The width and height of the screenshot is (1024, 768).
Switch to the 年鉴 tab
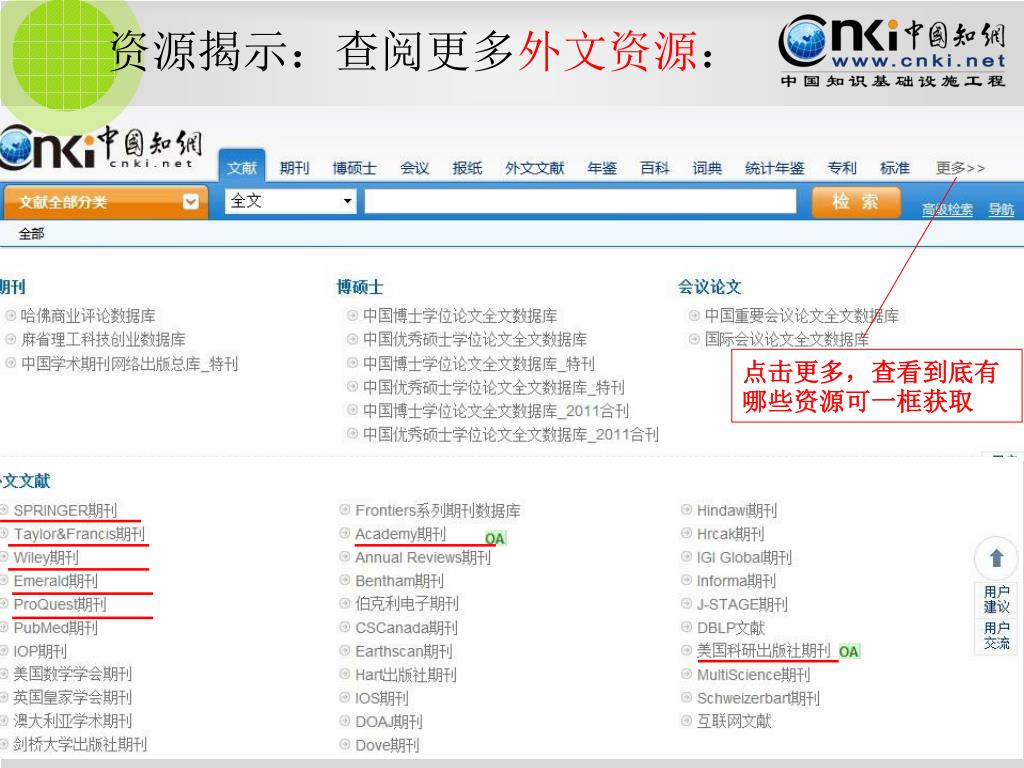pyautogui.click(x=602, y=168)
